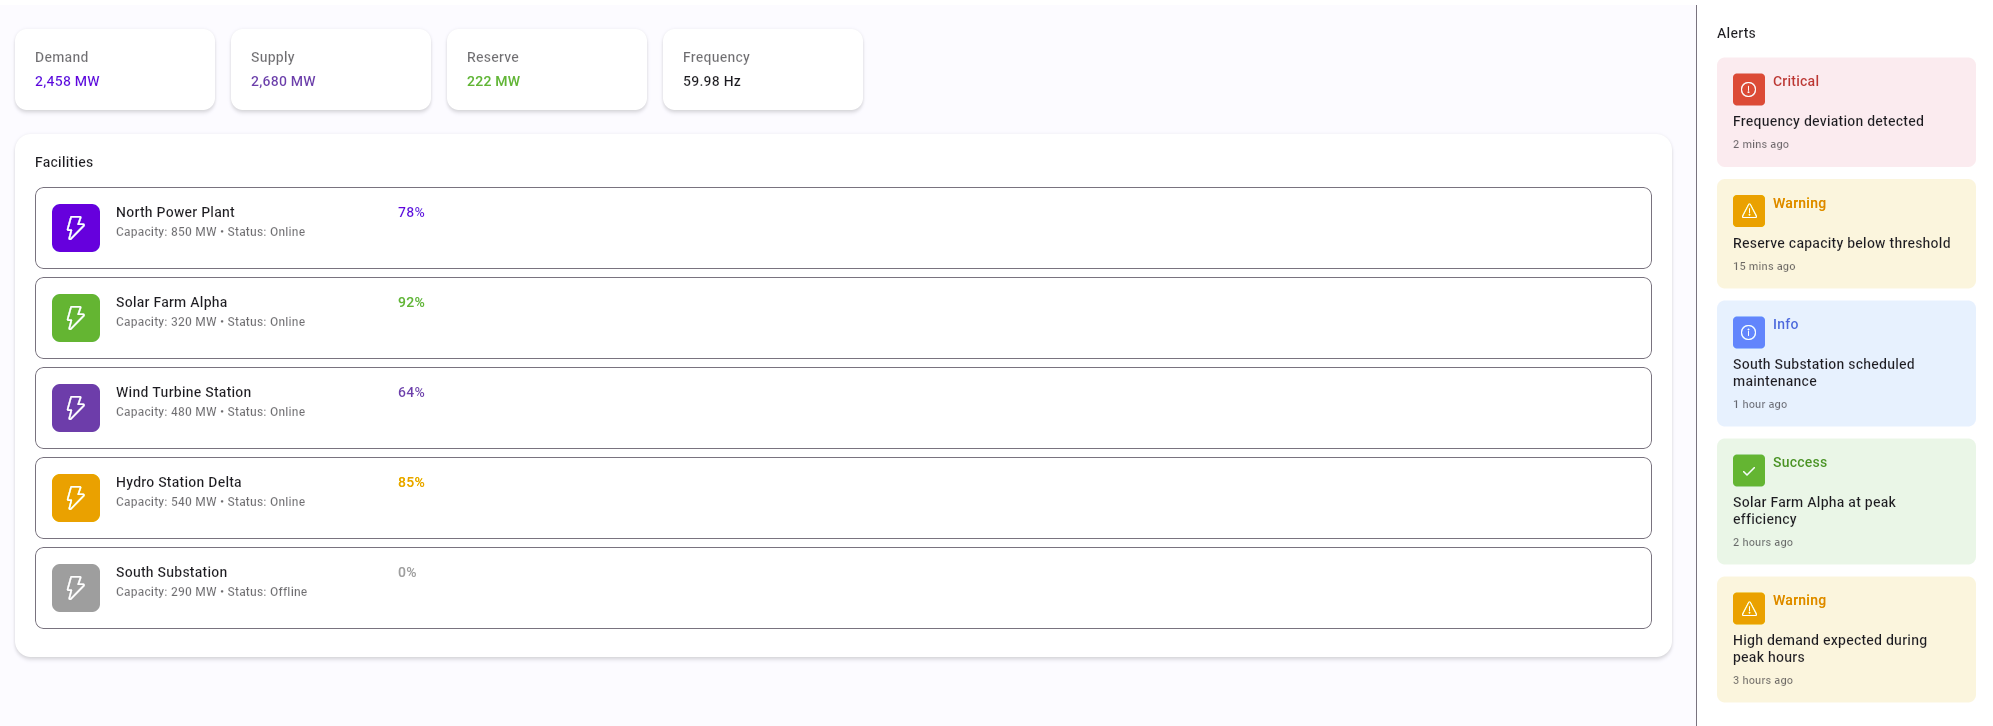Viewport: 1993px width, 726px height.
Task: Click the green Solar Farm Alpha icon
Action: click(76, 318)
